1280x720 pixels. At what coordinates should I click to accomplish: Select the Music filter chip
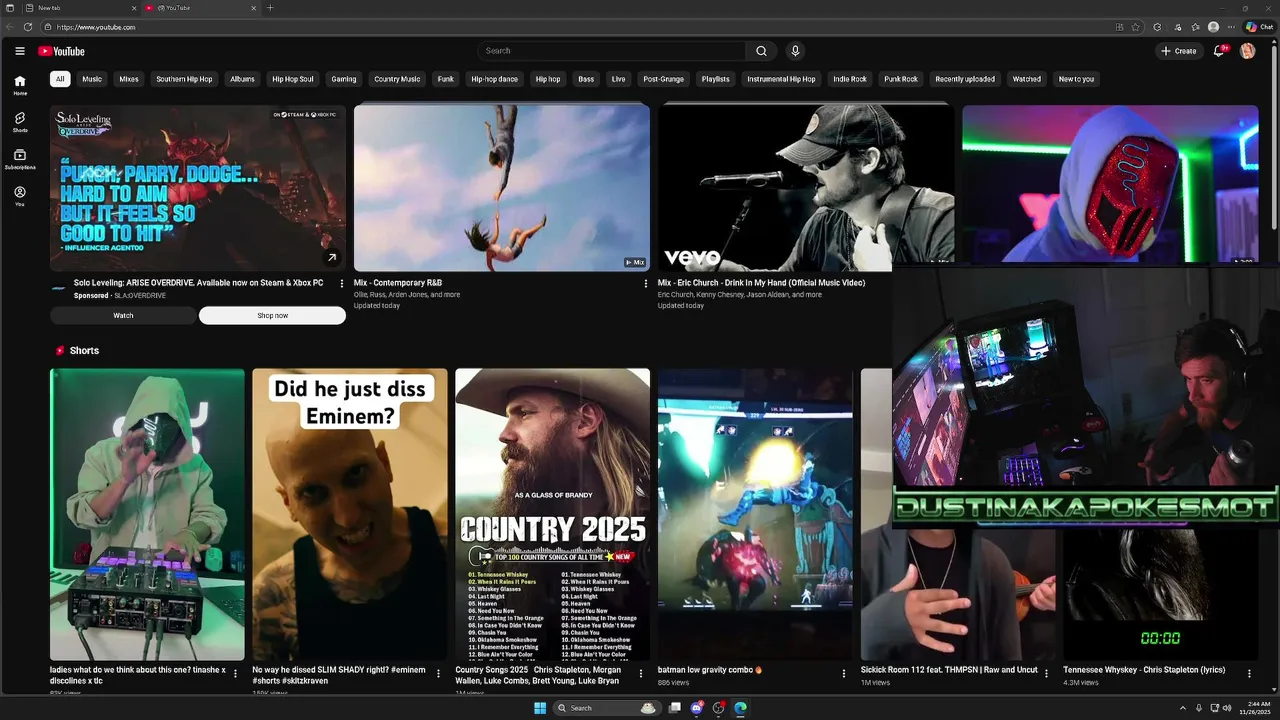[92, 79]
